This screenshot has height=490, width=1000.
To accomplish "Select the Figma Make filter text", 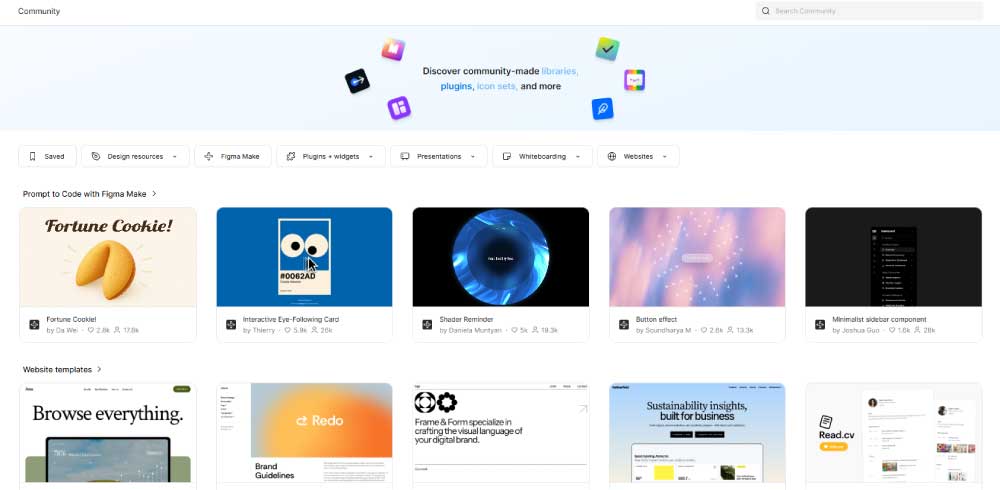I will coord(240,156).
